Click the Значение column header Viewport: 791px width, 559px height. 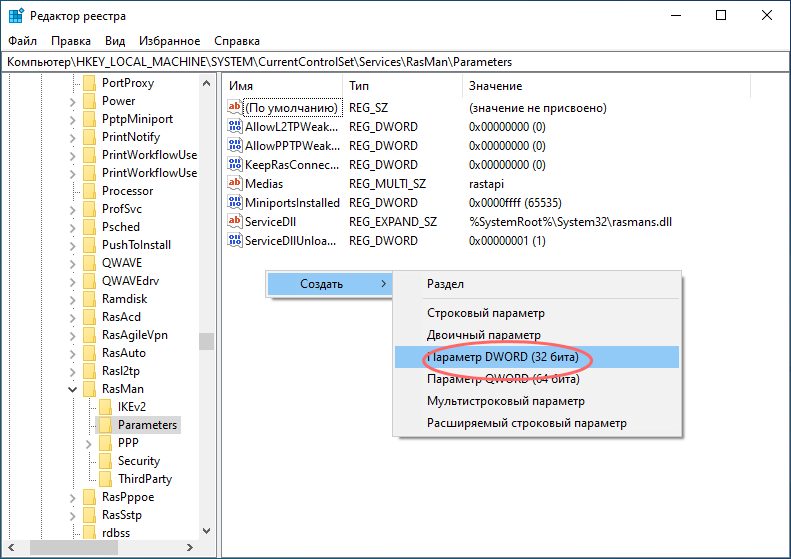[x=606, y=86]
